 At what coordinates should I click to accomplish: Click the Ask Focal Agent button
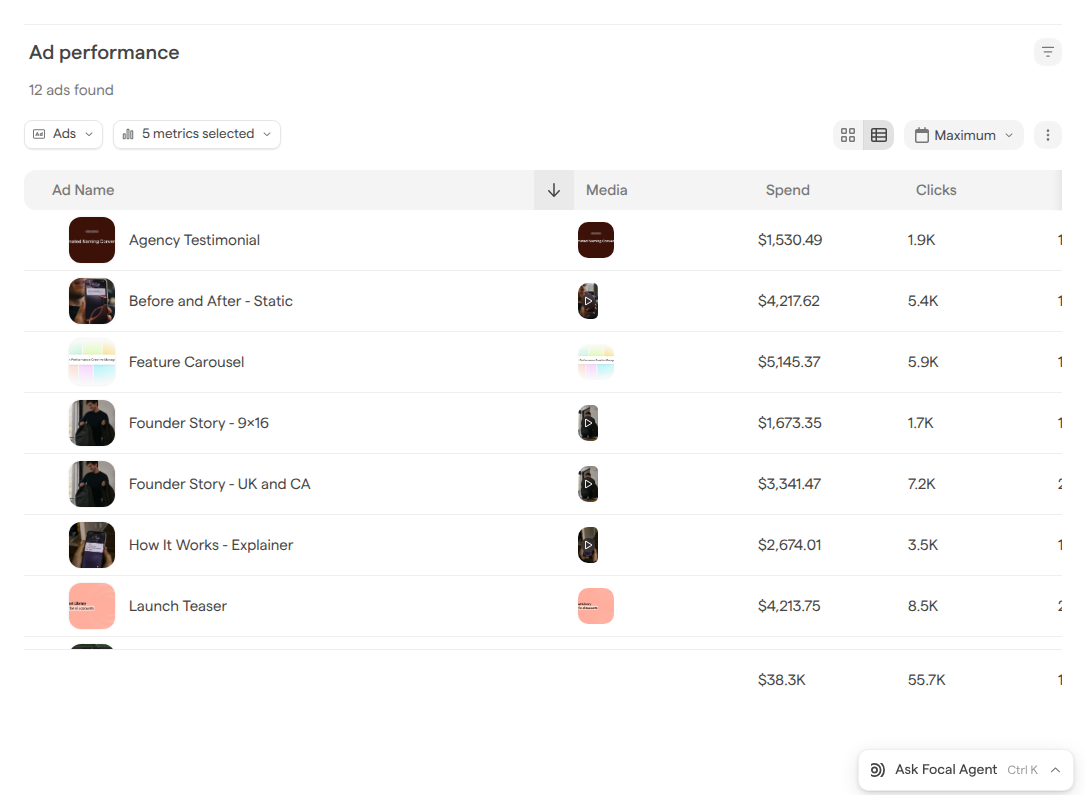coord(965,769)
